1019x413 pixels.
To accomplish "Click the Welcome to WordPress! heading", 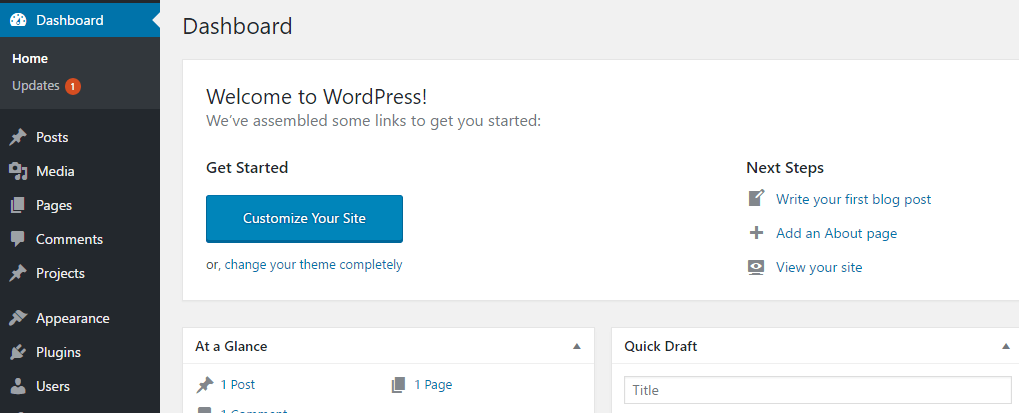I will coord(316,97).
